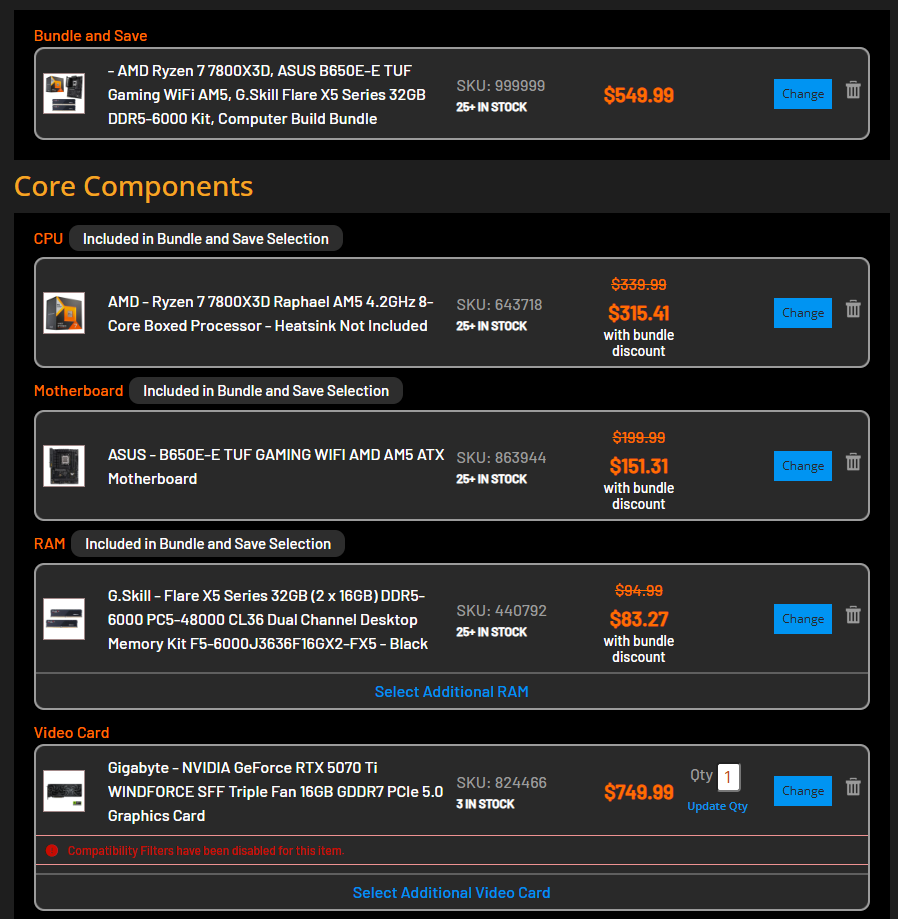
Task: Click CPU's Included in Bundle and Save badge
Action: click(x=206, y=239)
